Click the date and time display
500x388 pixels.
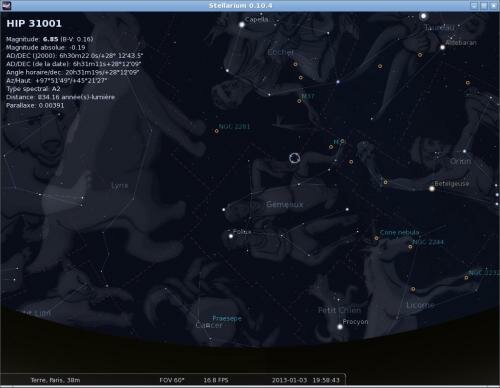[305, 380]
